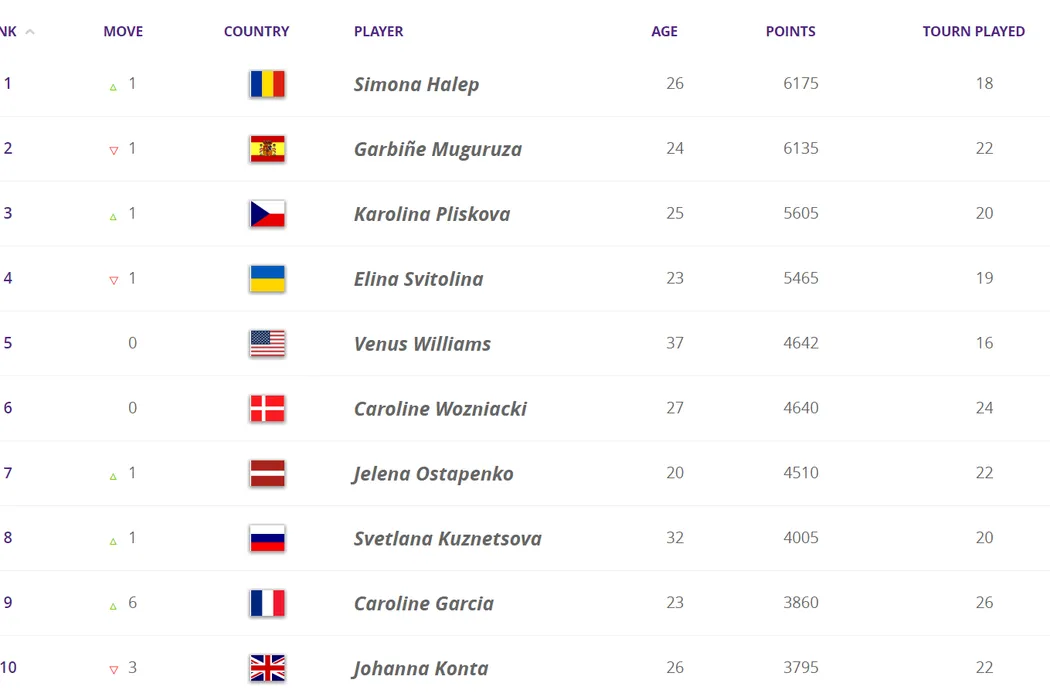Click the POINTS column header
The image size is (1050, 700).
(x=790, y=32)
